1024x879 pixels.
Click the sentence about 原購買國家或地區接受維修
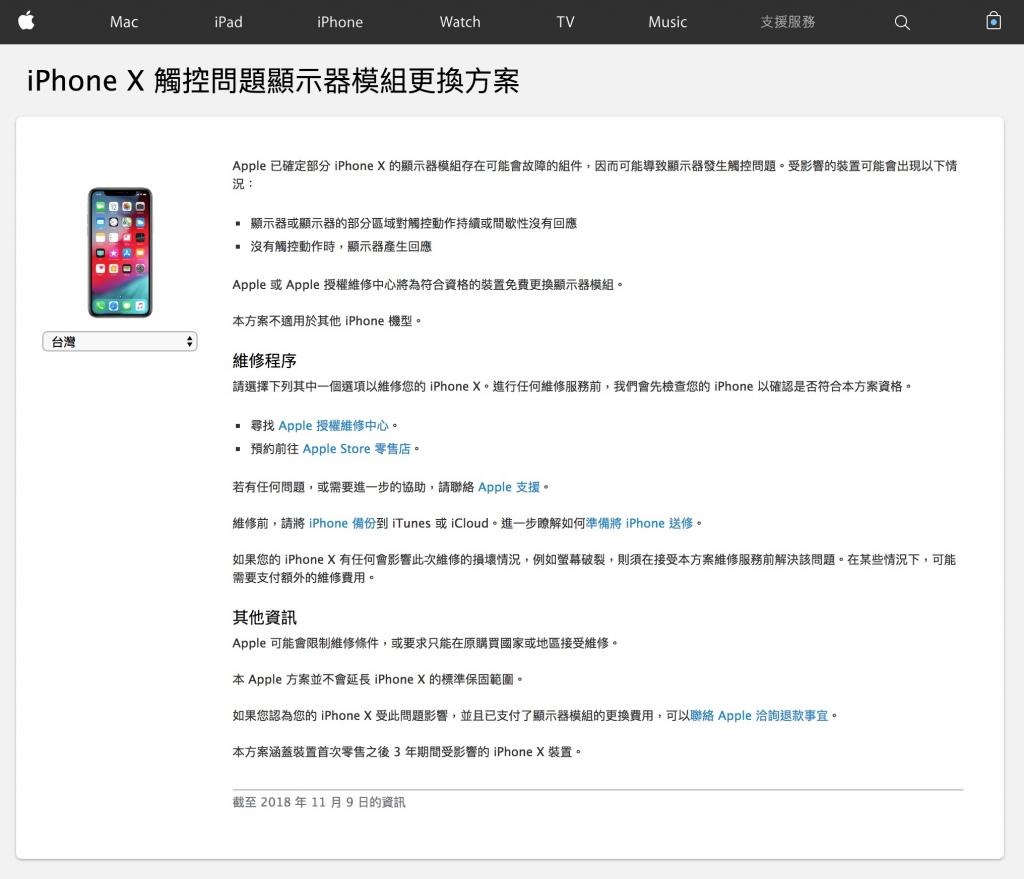[425, 643]
